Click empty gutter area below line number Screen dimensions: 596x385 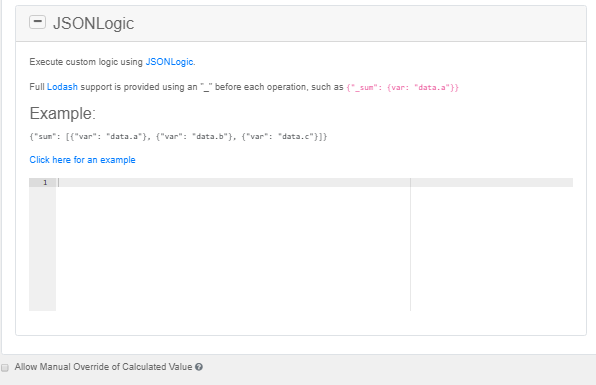coord(43,249)
